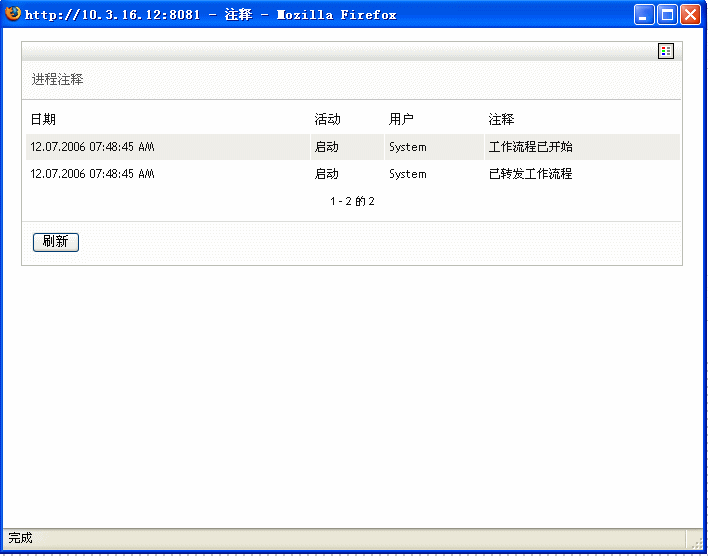The height and width of the screenshot is (556, 708).
Task: Click System user in 工作流程已开始 row
Action: pos(408,147)
